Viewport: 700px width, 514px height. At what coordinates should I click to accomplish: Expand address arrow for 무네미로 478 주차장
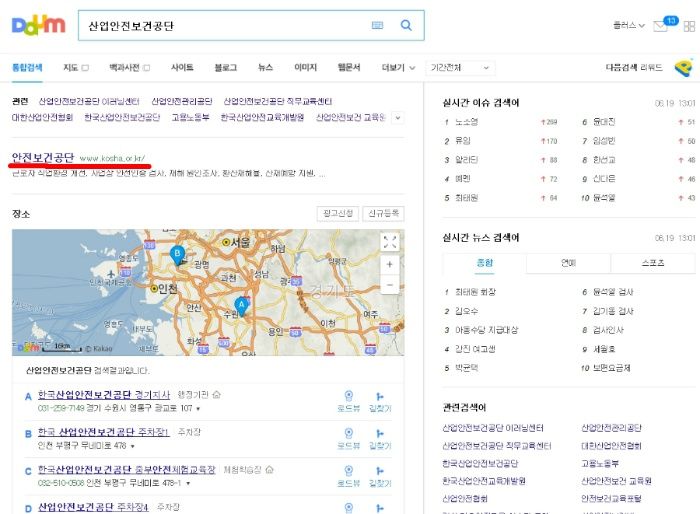(x=133, y=446)
